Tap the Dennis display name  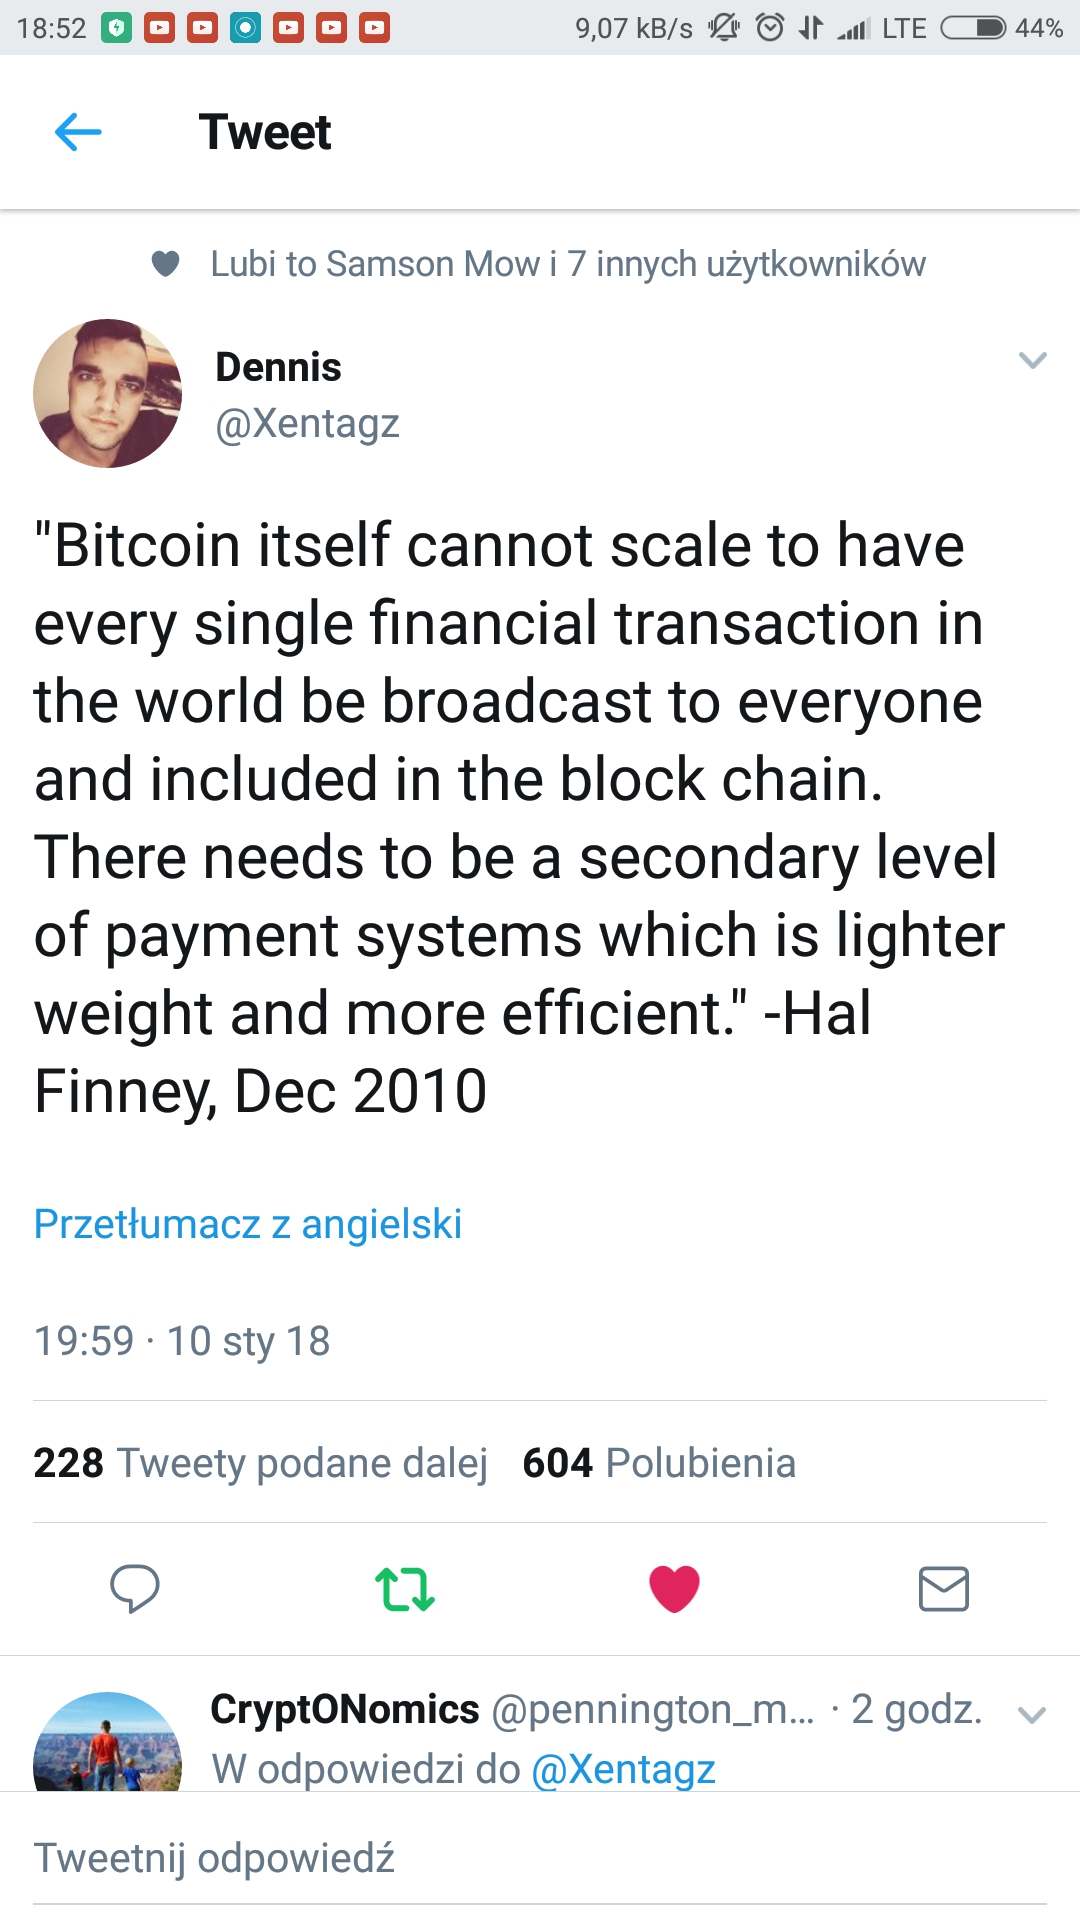(x=278, y=367)
